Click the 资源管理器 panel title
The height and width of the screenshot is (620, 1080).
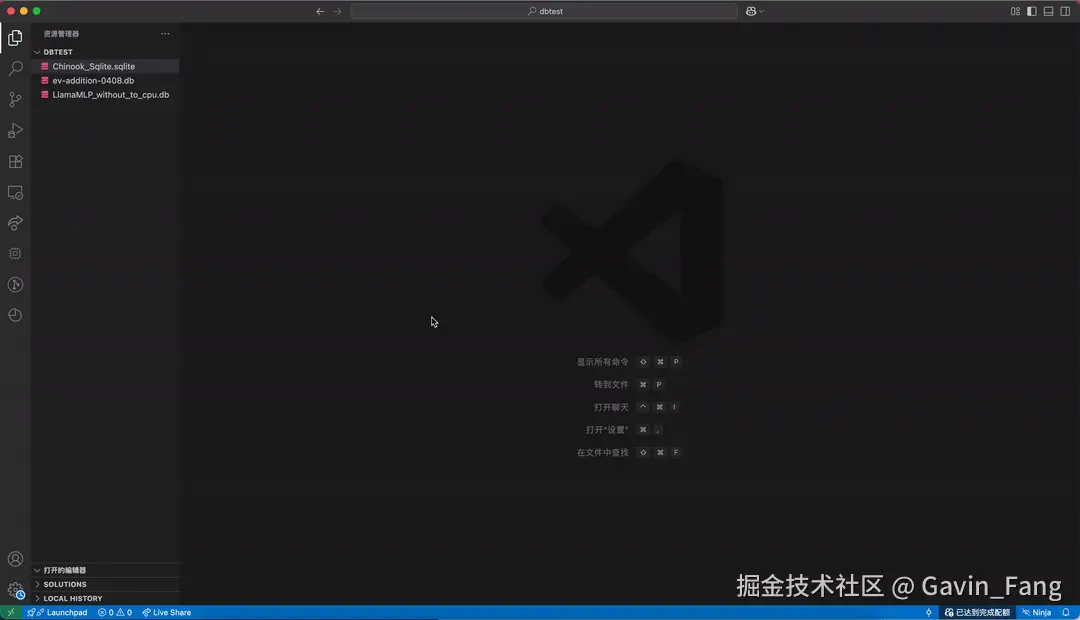pyautogui.click(x=61, y=34)
